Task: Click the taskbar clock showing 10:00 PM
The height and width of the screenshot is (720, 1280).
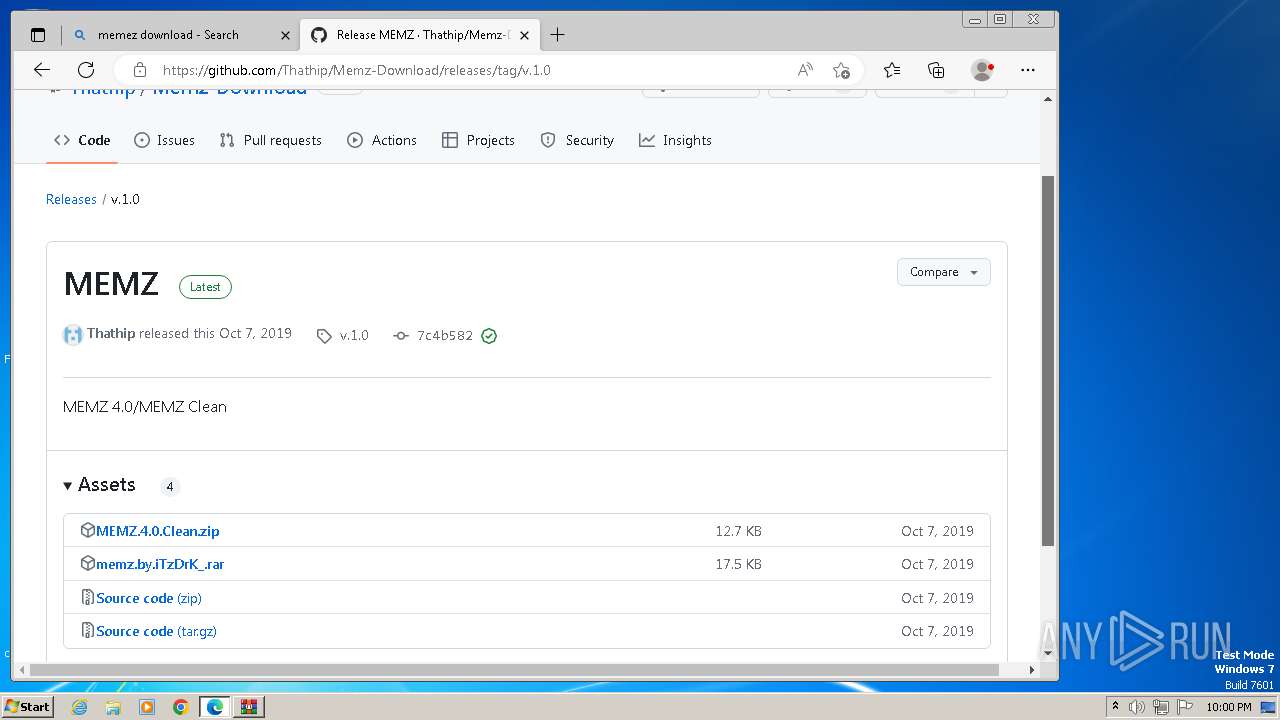Action: pyautogui.click(x=1229, y=707)
